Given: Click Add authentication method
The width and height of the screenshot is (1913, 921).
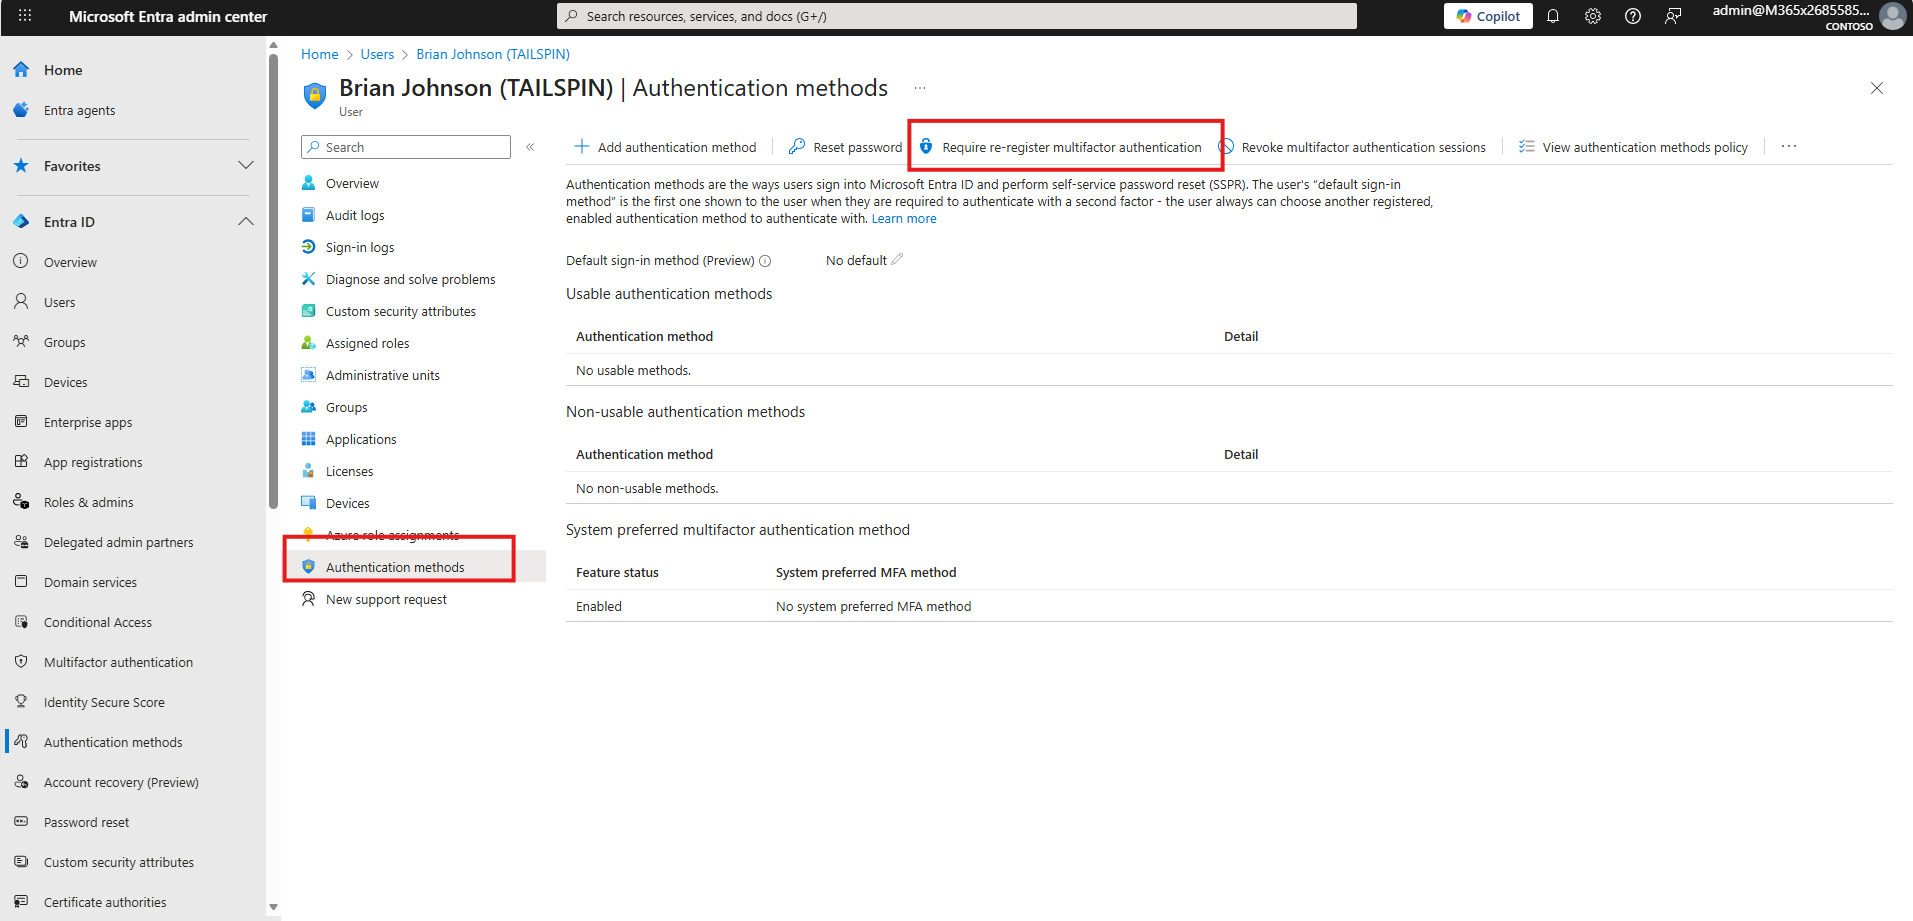Looking at the screenshot, I should coord(666,147).
